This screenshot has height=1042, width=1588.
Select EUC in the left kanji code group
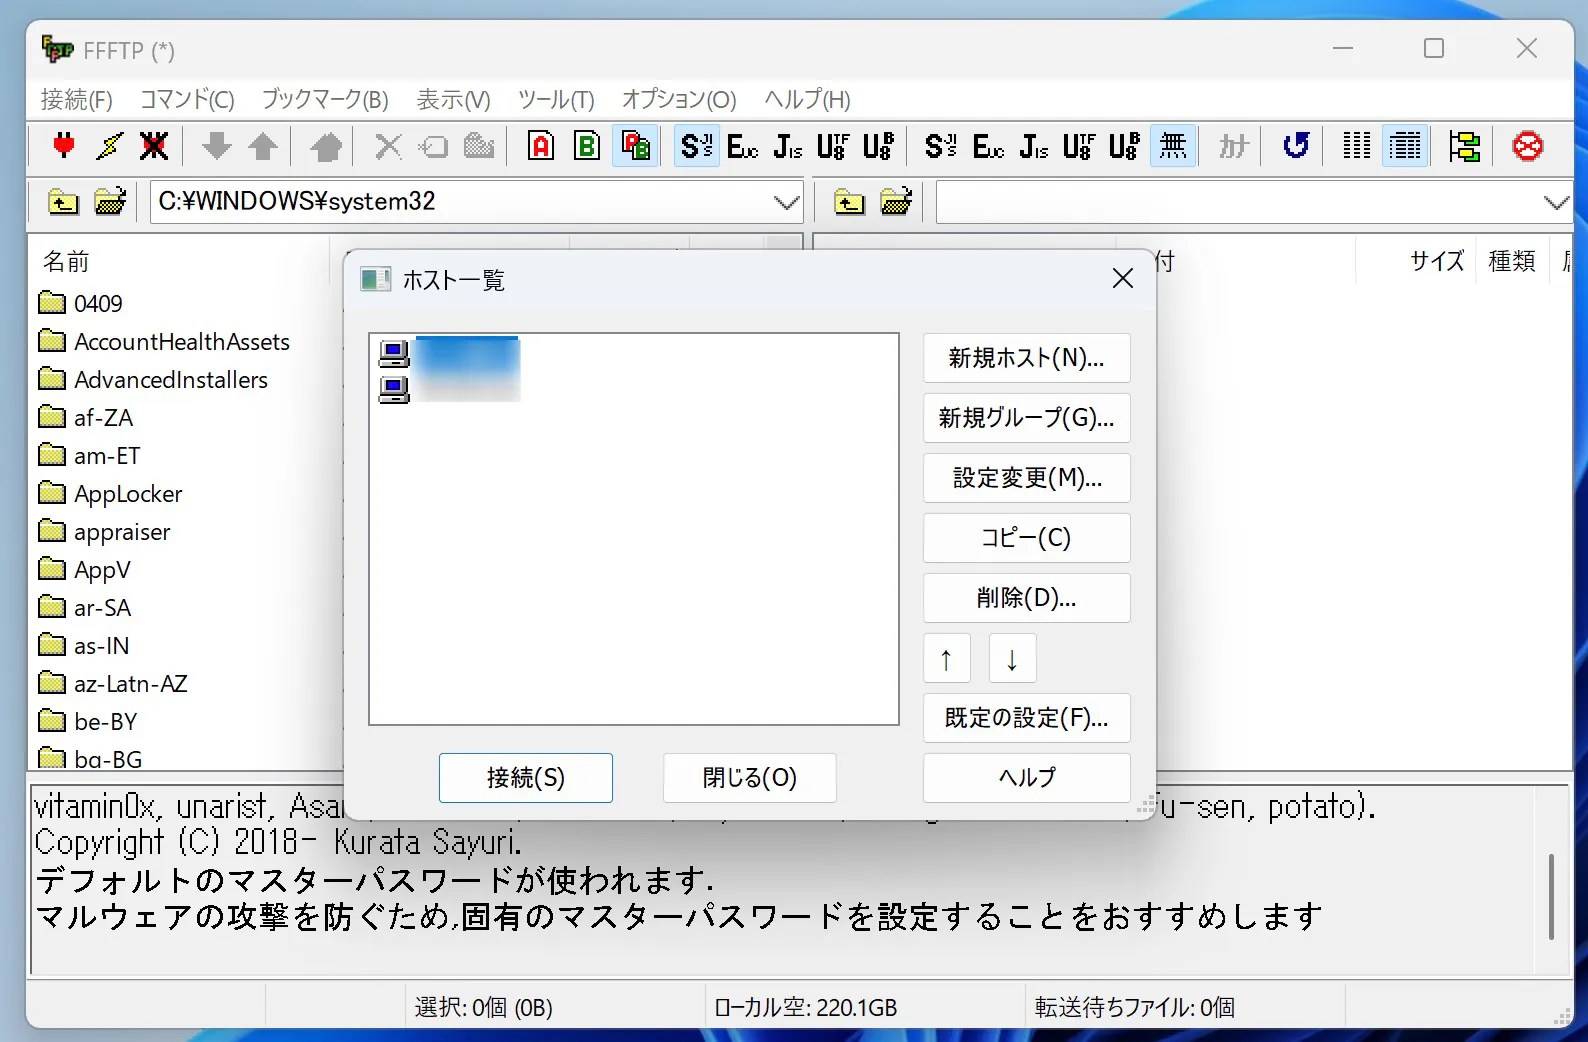click(742, 146)
